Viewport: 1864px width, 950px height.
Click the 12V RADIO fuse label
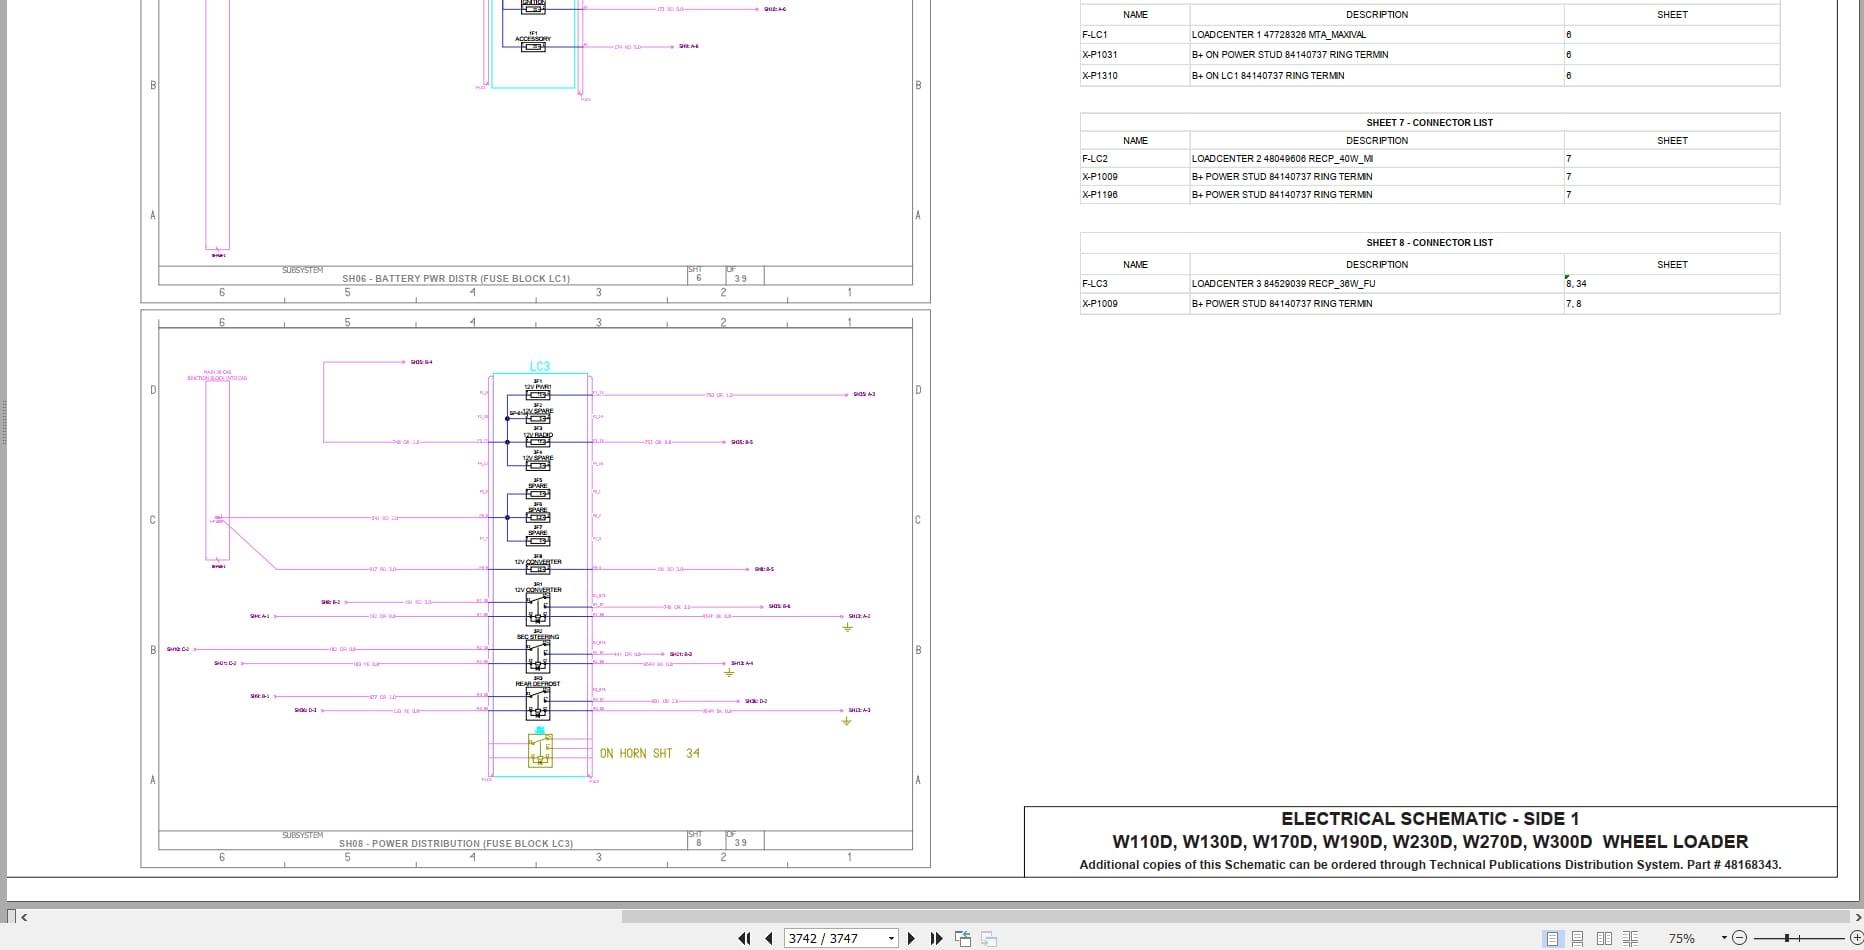538,435
